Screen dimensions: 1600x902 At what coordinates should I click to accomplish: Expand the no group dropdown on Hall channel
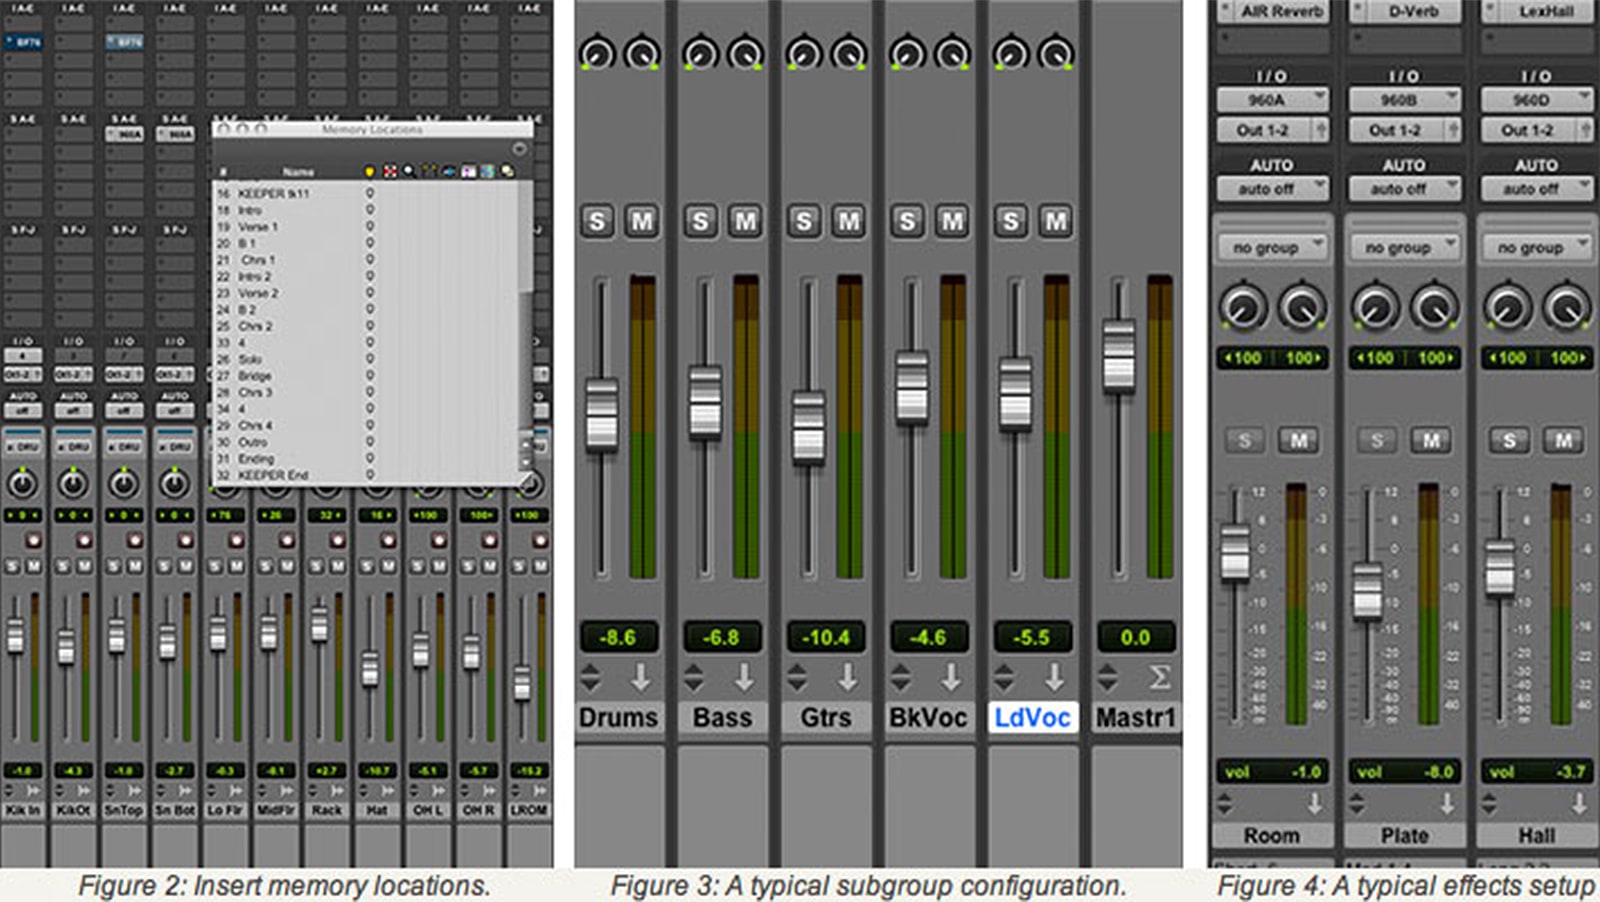point(1536,247)
